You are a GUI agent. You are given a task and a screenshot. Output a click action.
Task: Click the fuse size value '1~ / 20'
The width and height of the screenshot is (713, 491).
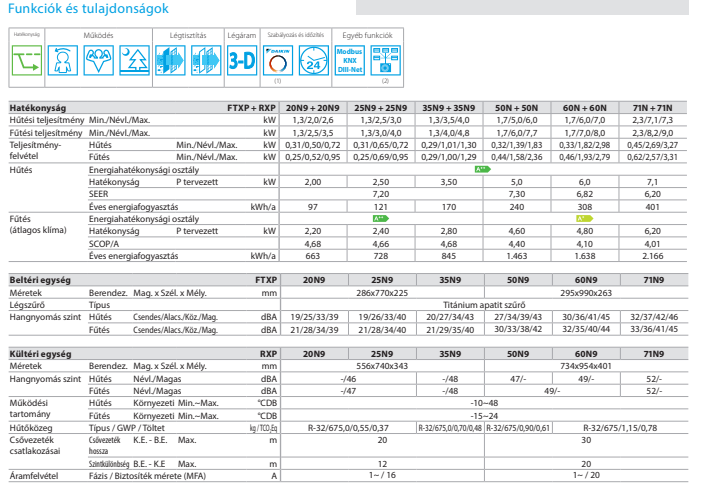tap(586, 475)
